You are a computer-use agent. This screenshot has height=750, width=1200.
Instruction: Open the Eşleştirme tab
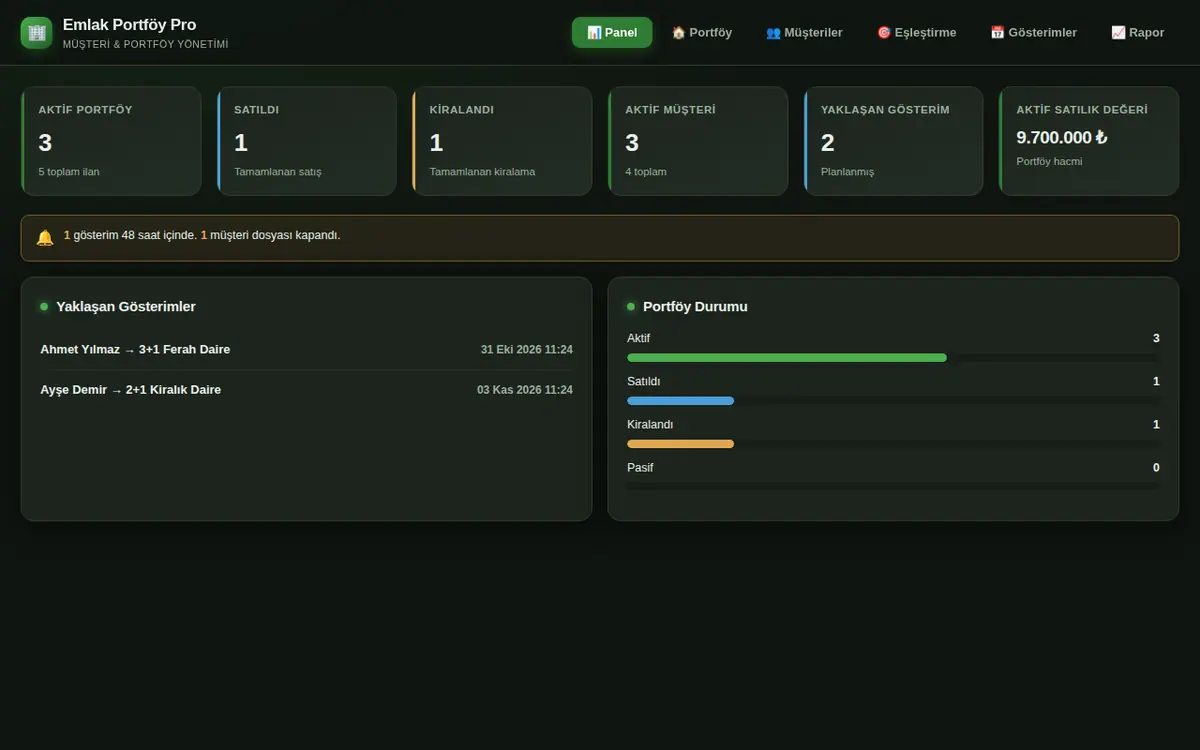tap(916, 33)
